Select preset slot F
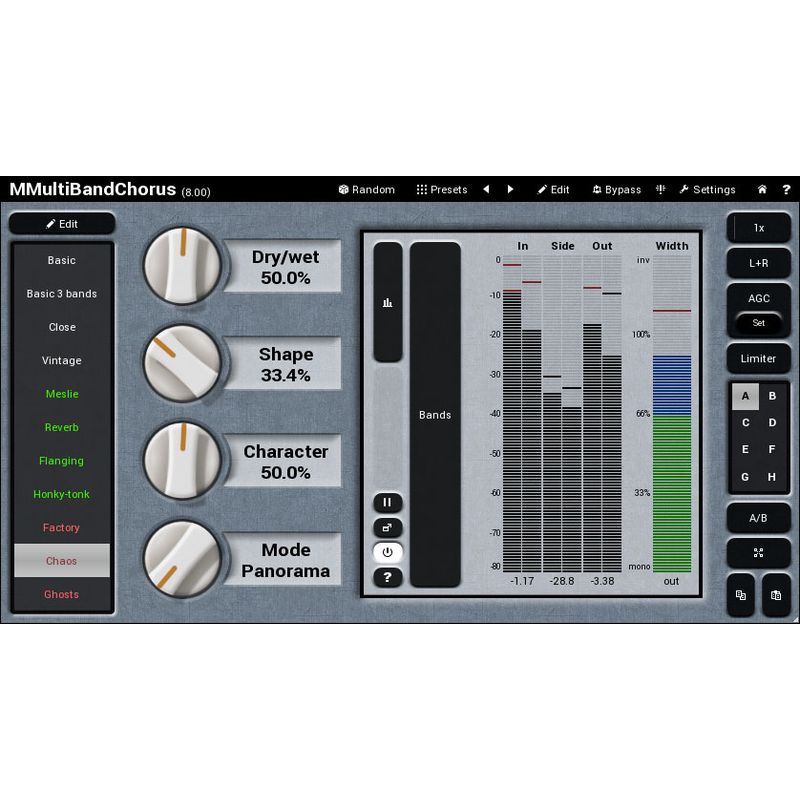This screenshot has width=800, height=800. click(772, 449)
